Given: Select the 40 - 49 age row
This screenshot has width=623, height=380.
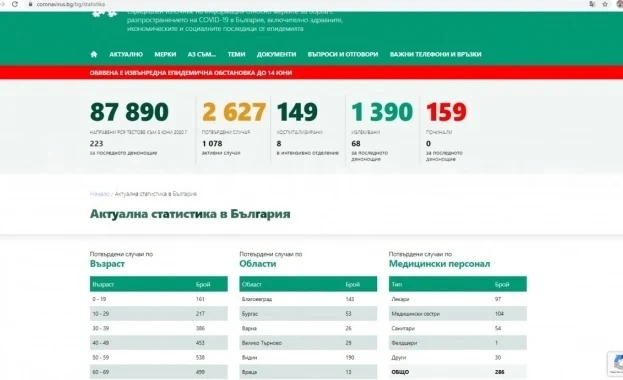Looking at the screenshot, I should point(159,343).
